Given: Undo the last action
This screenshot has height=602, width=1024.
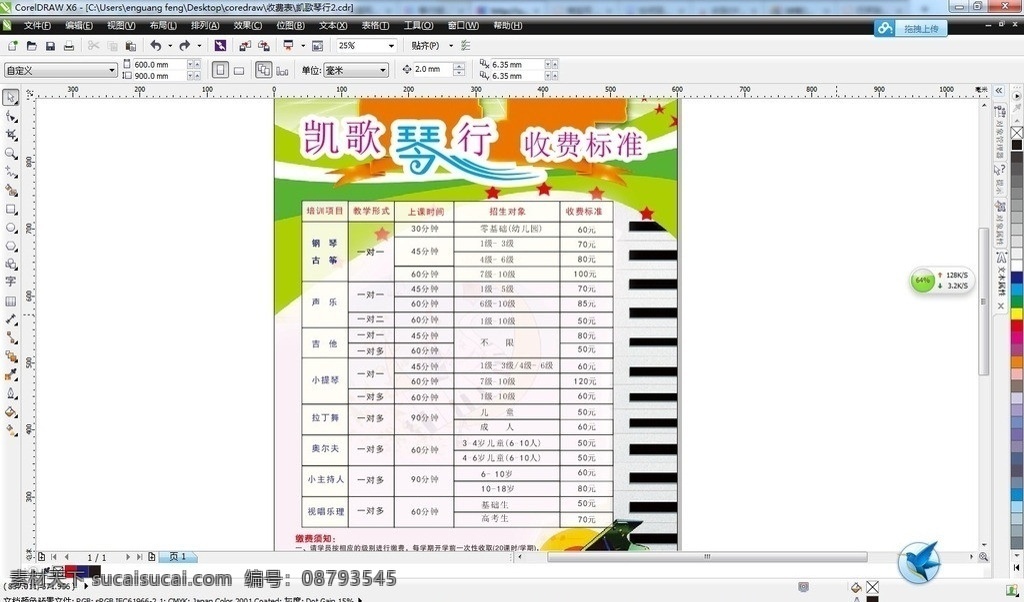Looking at the screenshot, I should (x=155, y=46).
